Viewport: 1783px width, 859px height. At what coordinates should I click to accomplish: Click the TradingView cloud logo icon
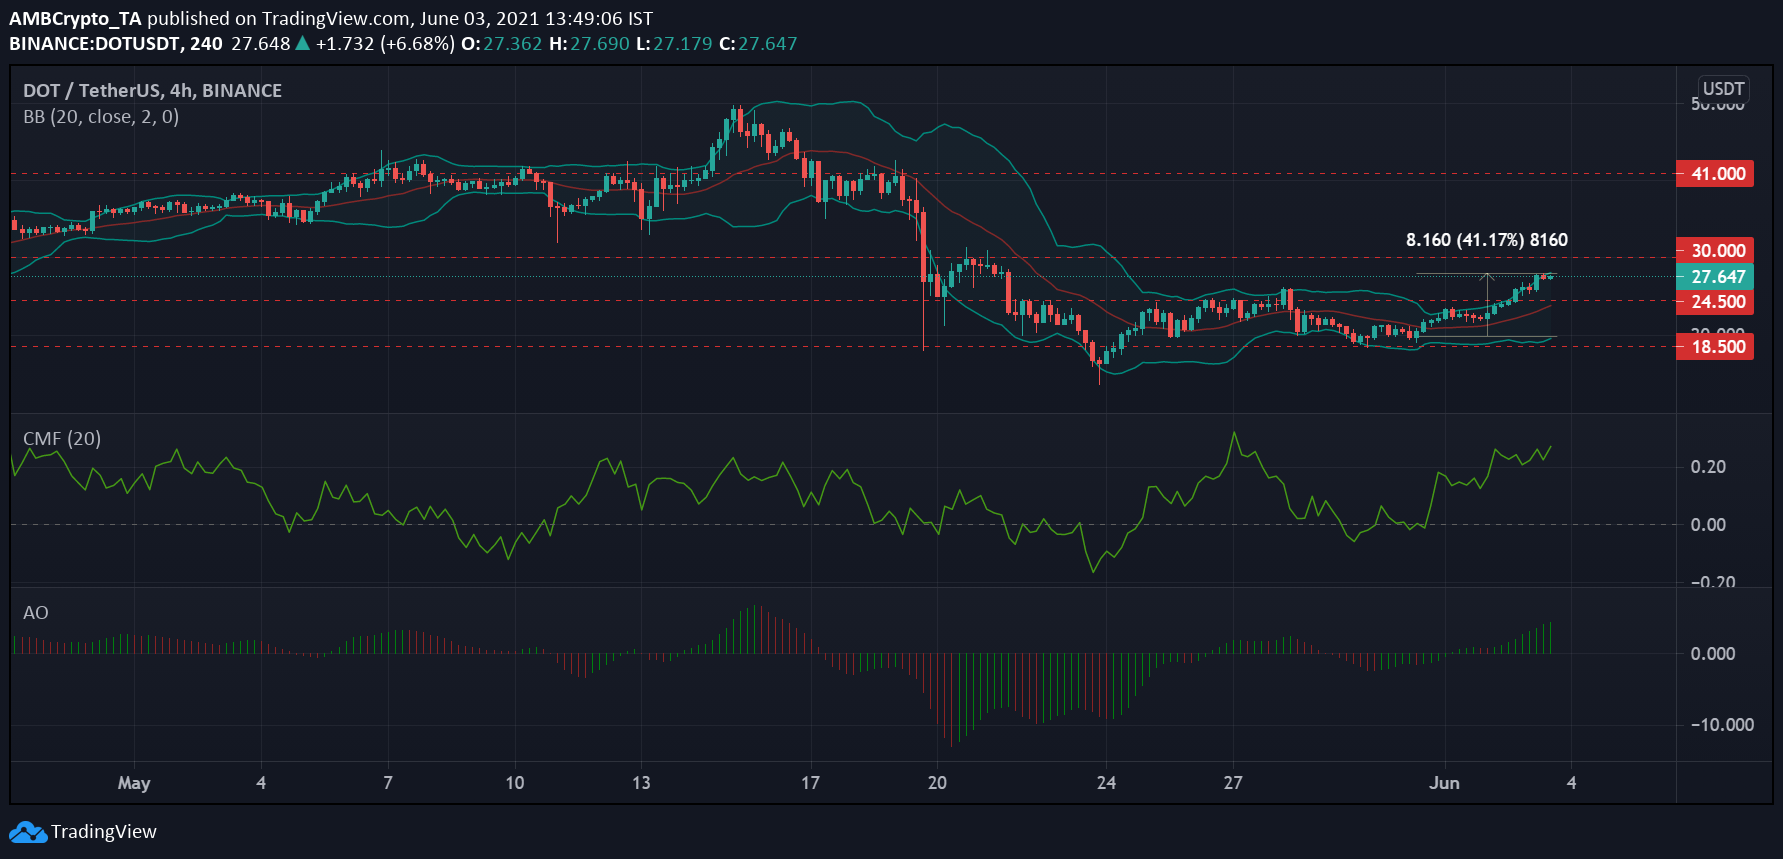click(x=28, y=832)
